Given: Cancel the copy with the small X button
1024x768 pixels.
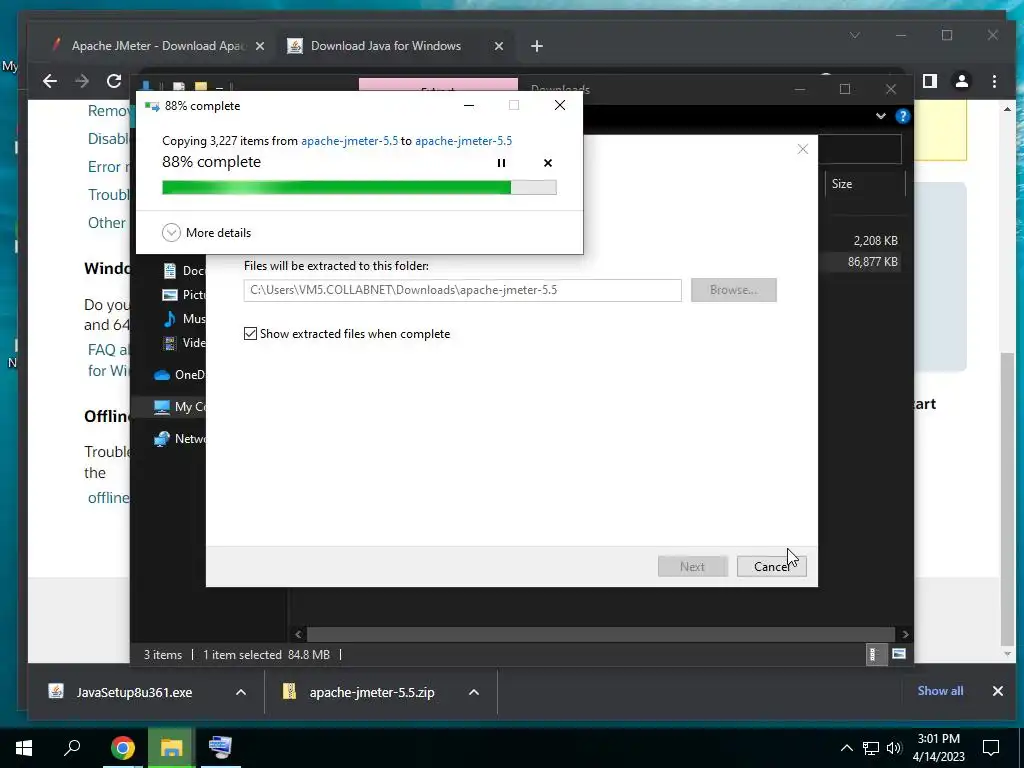Looking at the screenshot, I should pyautogui.click(x=548, y=163).
